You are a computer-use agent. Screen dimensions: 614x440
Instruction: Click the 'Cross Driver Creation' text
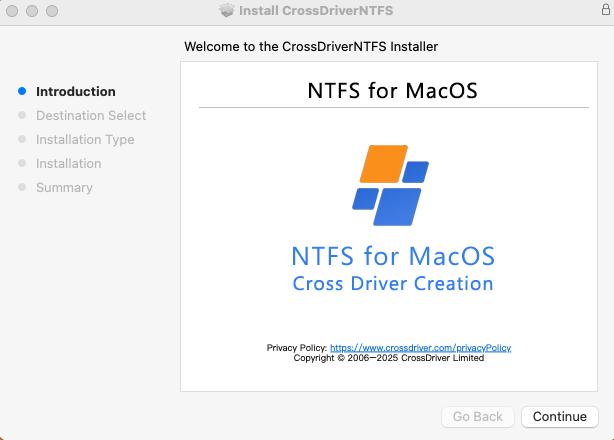pyautogui.click(x=393, y=283)
